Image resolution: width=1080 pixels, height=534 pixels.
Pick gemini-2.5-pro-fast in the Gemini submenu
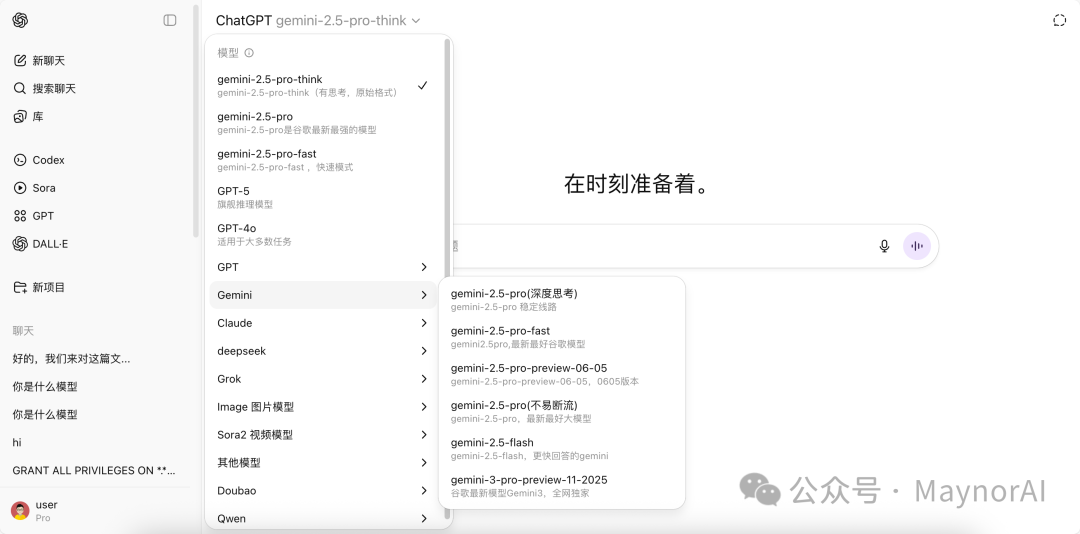click(562, 337)
